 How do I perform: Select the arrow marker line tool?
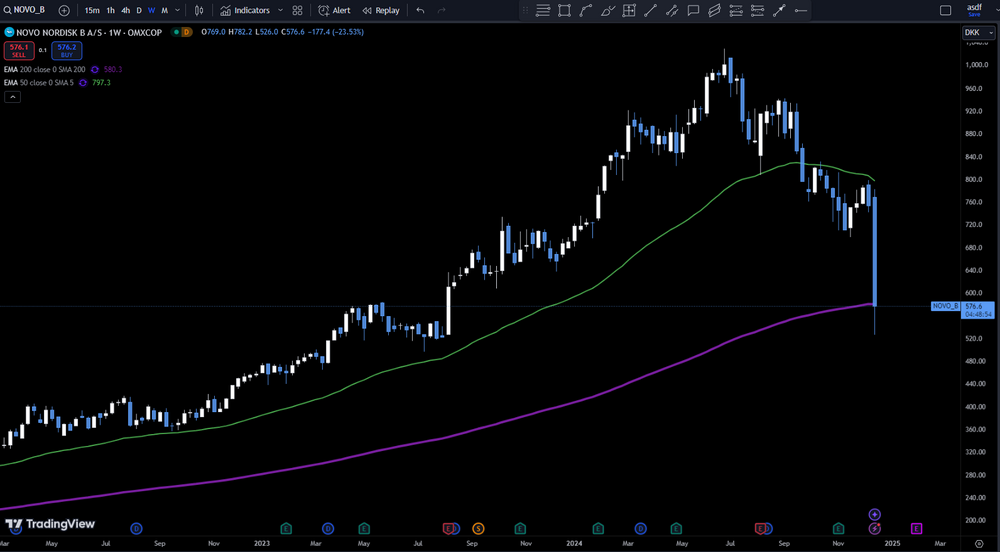779,10
